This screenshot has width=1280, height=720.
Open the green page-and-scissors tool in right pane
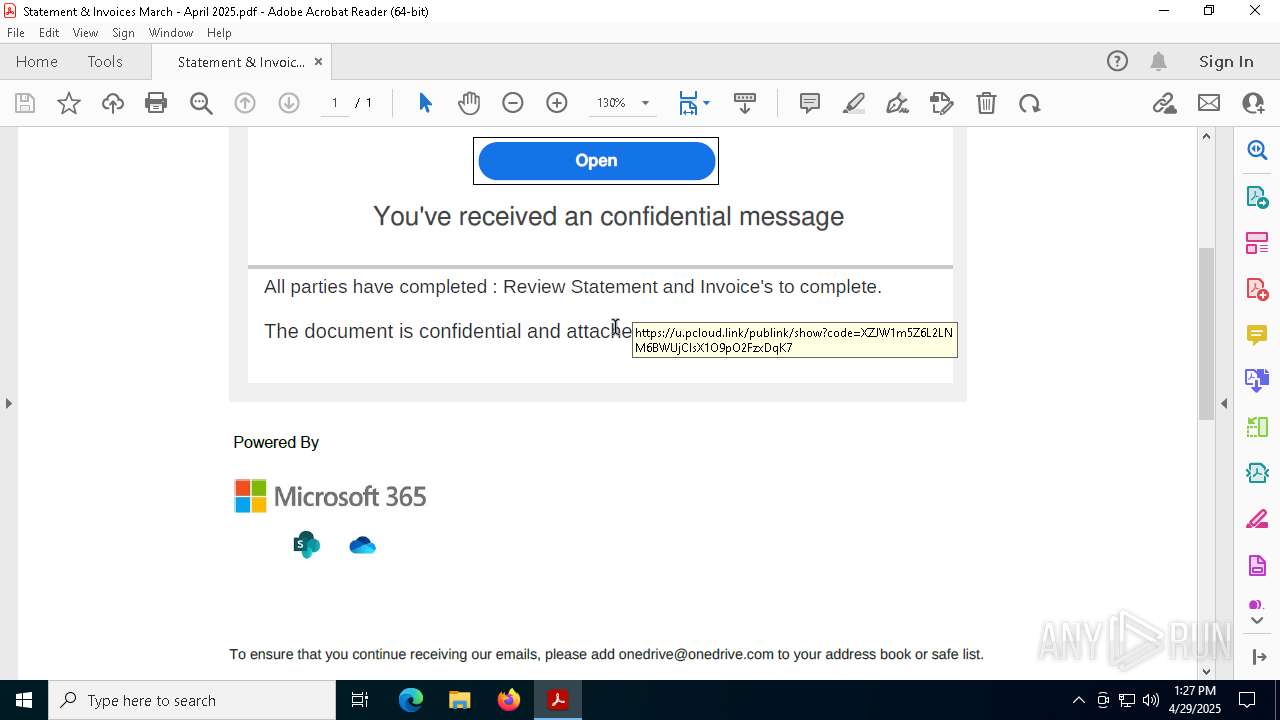coord(1257,427)
